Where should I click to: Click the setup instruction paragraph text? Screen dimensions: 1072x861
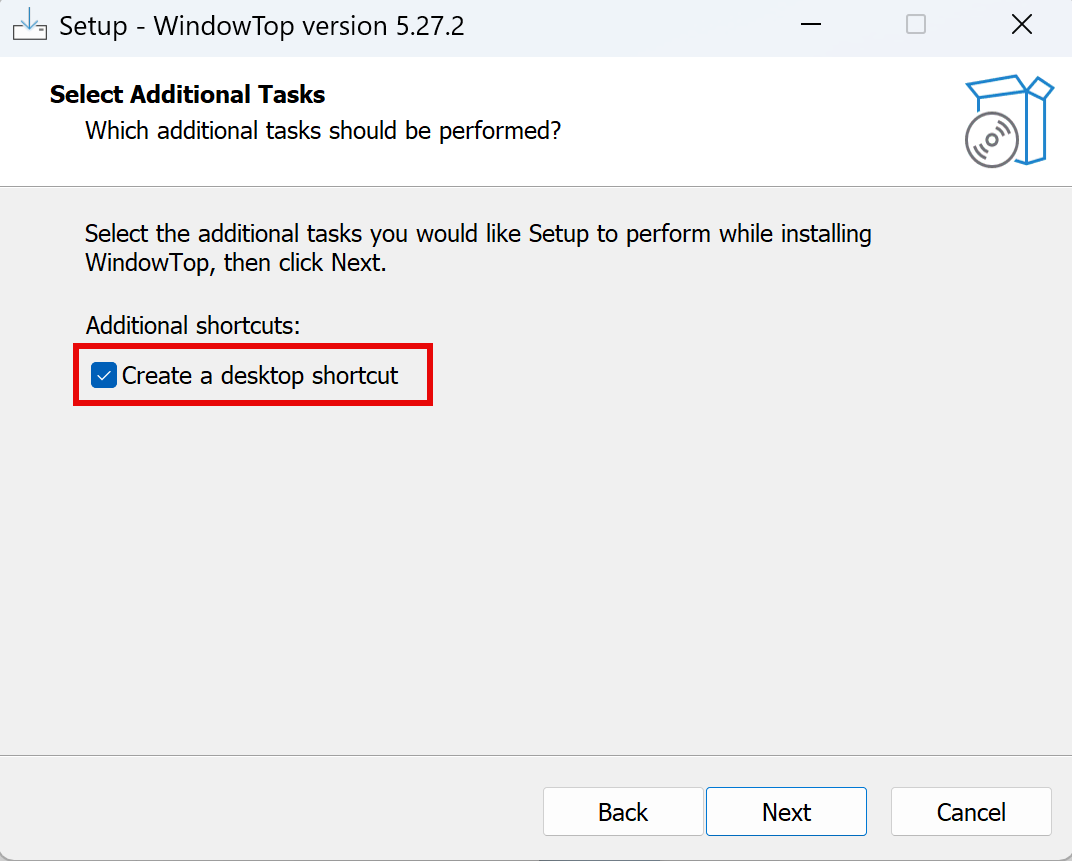(478, 235)
